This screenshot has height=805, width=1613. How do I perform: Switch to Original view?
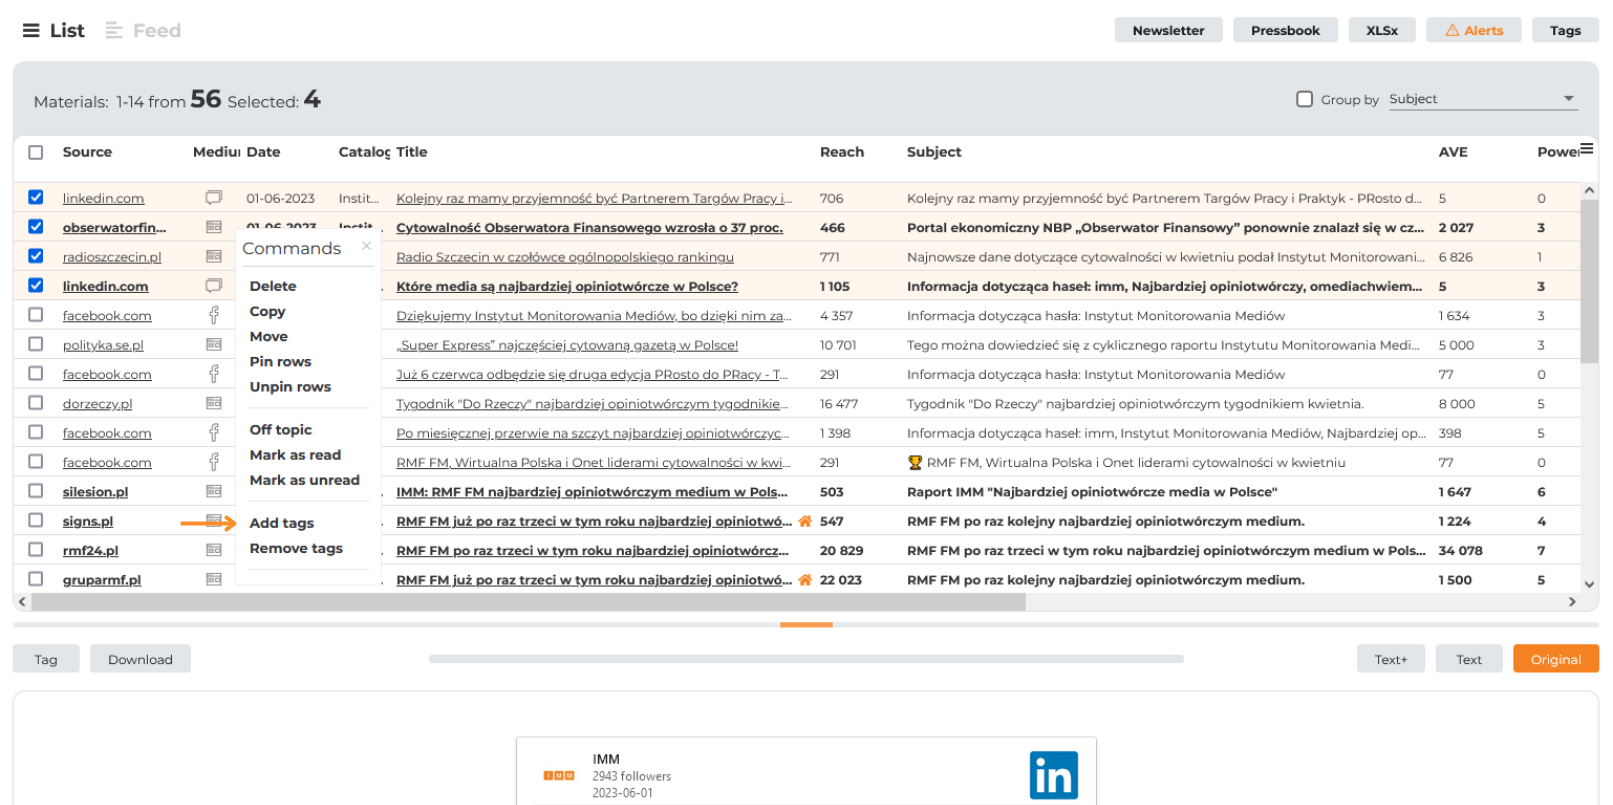click(x=1556, y=659)
